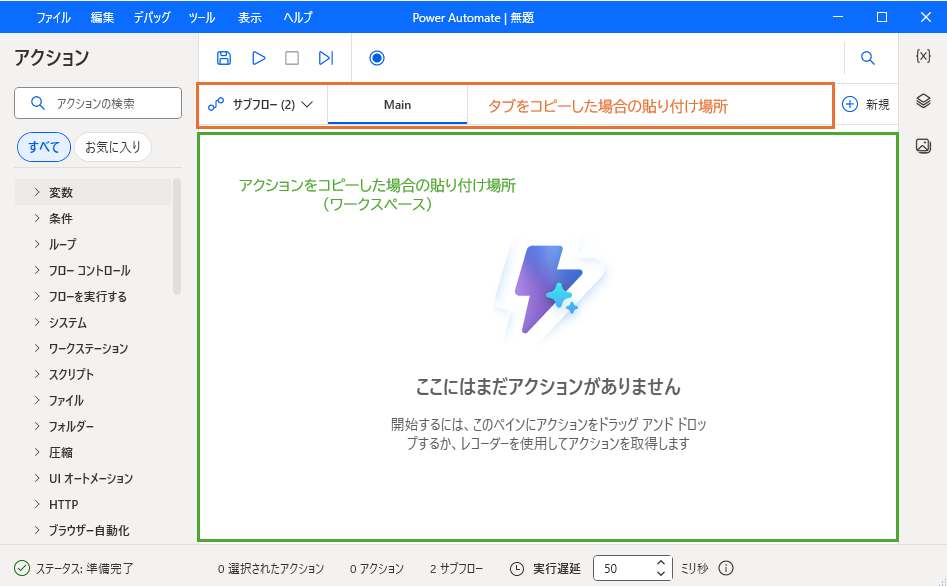The width and height of the screenshot is (947, 586).
Task: Select the Main subflow tab
Action: [397, 104]
